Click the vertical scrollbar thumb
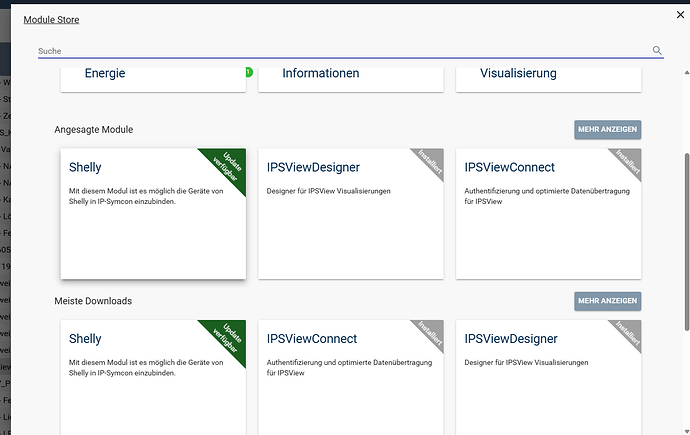690x435 pixels. pos(686,242)
